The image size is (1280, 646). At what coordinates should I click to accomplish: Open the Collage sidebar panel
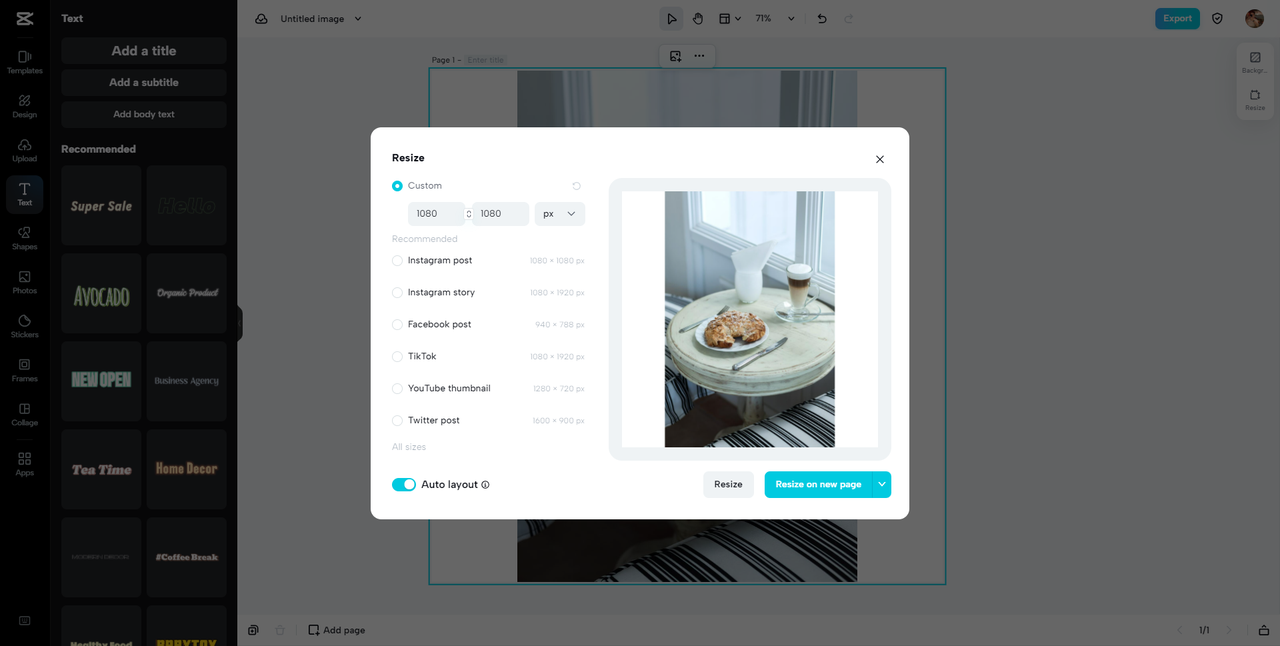click(x=24, y=414)
